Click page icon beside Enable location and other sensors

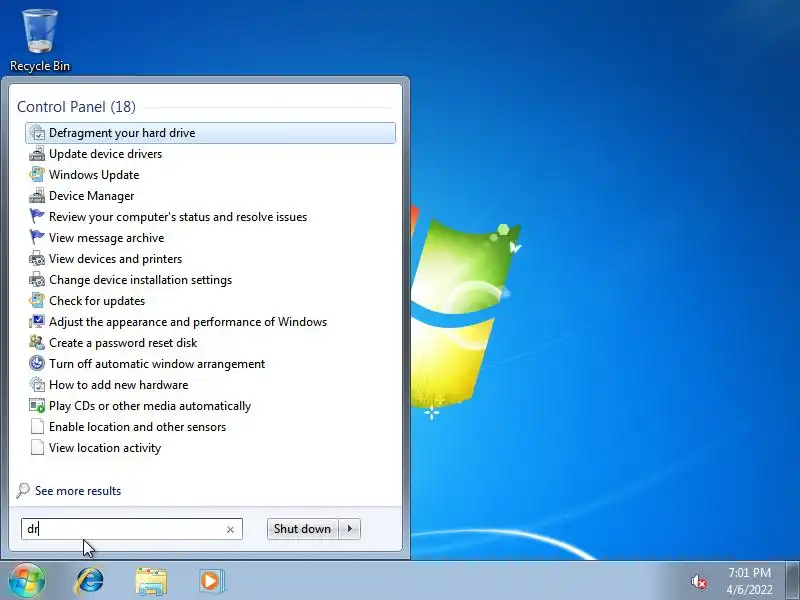[x=37, y=427]
